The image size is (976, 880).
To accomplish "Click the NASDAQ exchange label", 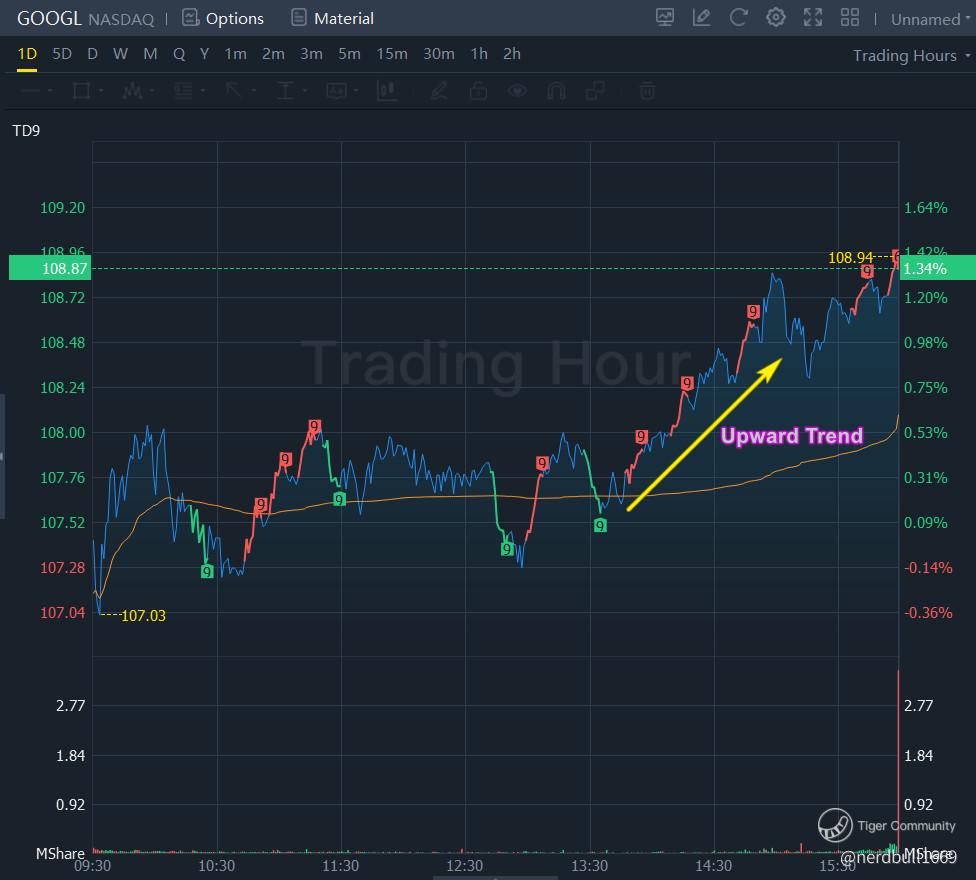I will [x=121, y=19].
